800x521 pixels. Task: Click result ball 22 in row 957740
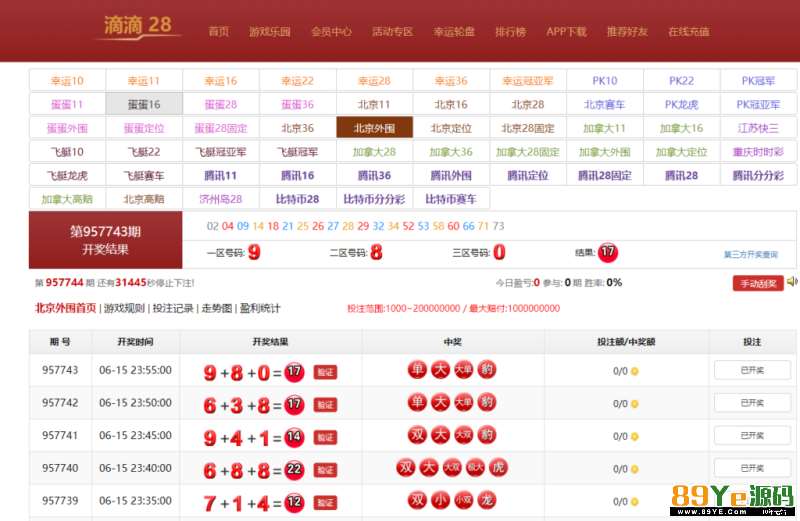pos(294,469)
